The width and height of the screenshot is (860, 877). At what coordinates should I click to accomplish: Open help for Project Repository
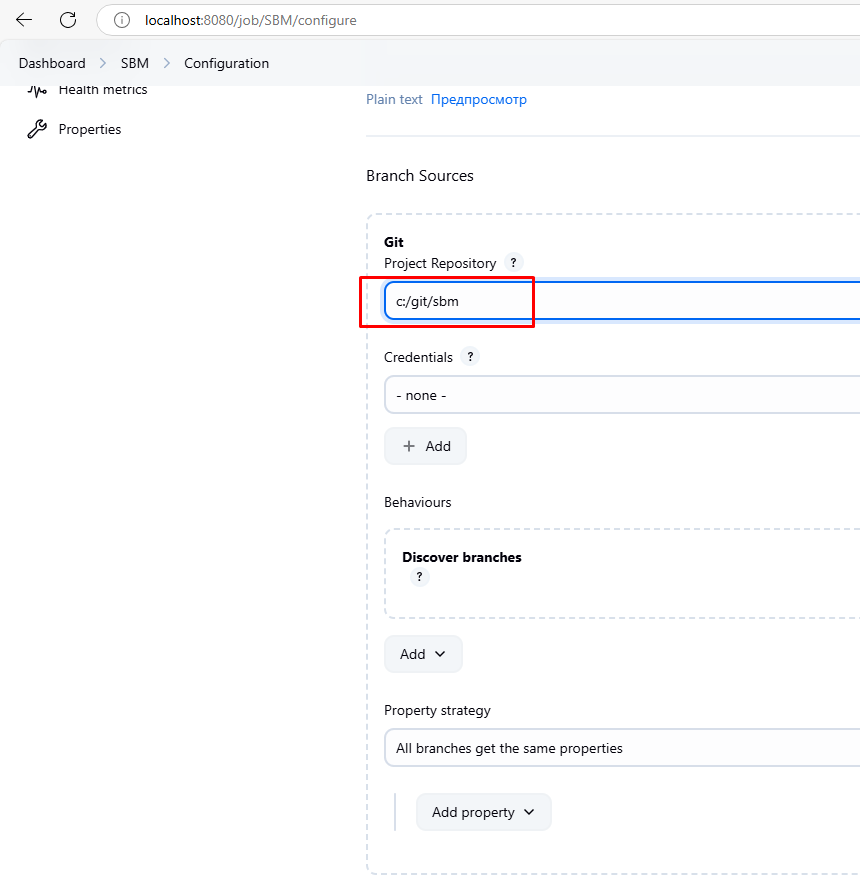tap(513, 263)
